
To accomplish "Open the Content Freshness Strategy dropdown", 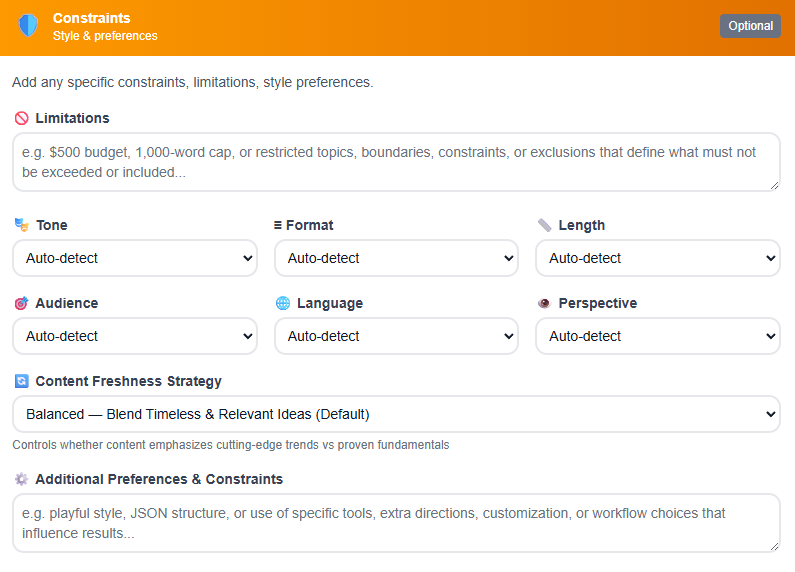I will coord(396,414).
